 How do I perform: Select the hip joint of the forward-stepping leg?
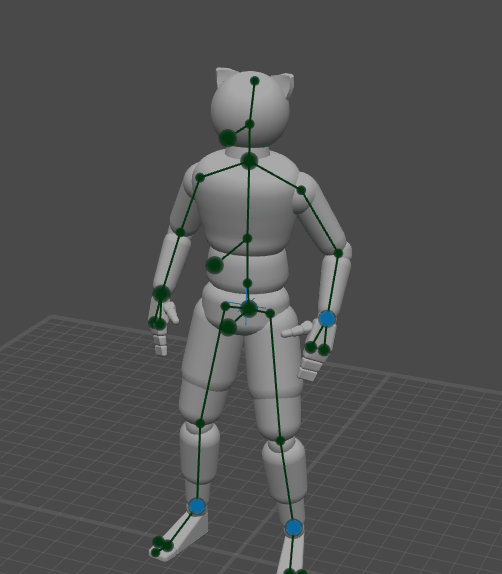point(226,306)
